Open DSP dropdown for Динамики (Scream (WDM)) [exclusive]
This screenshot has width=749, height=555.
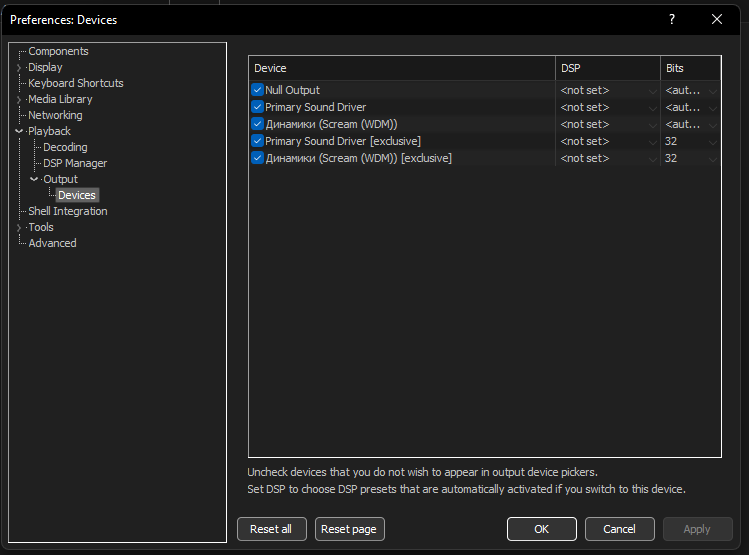[607, 158]
